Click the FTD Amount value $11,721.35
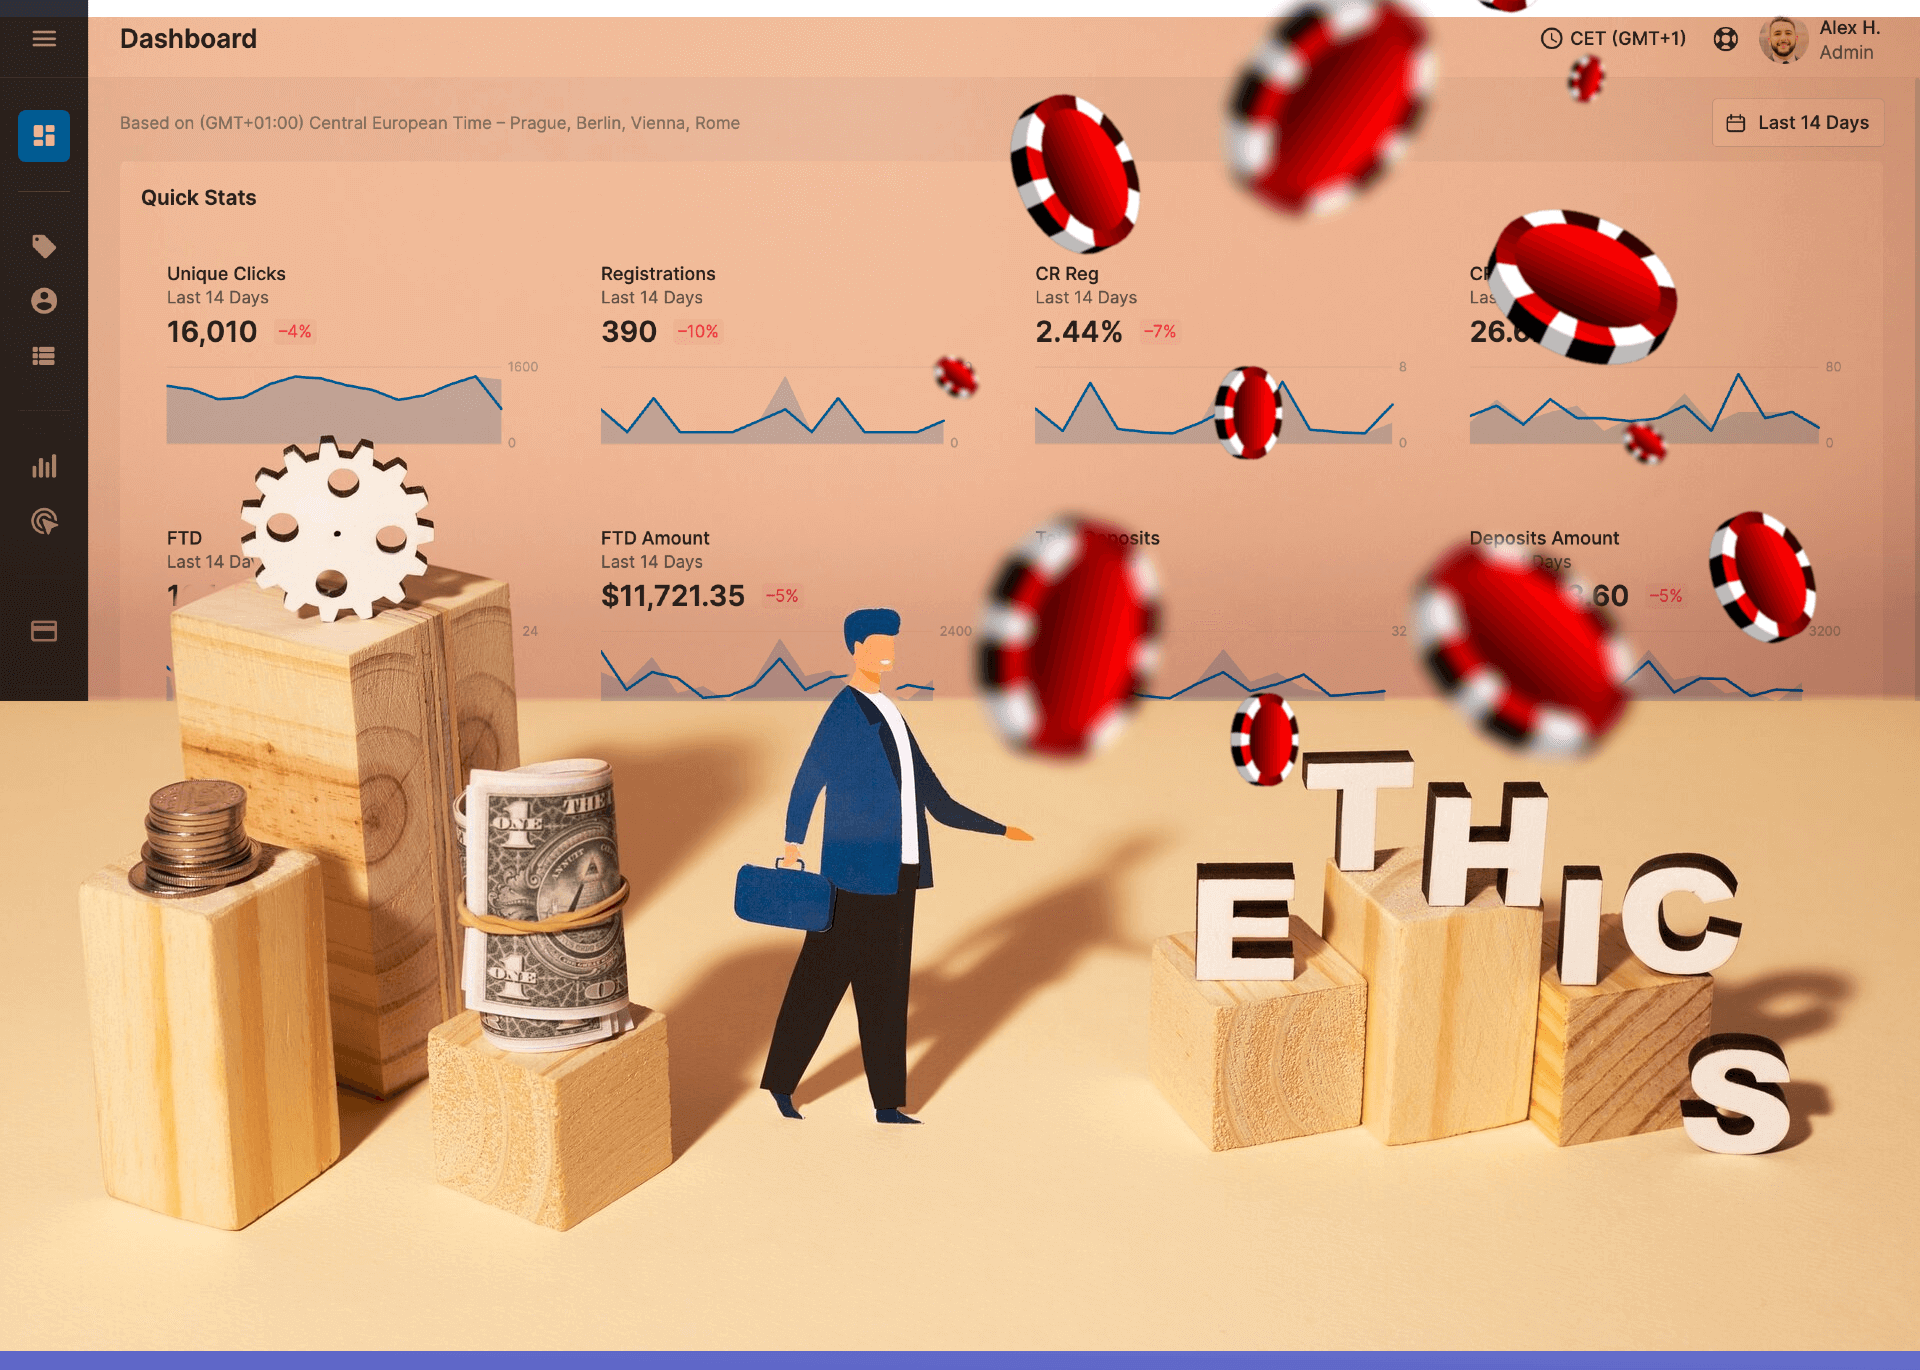The image size is (1920, 1370). 673,596
